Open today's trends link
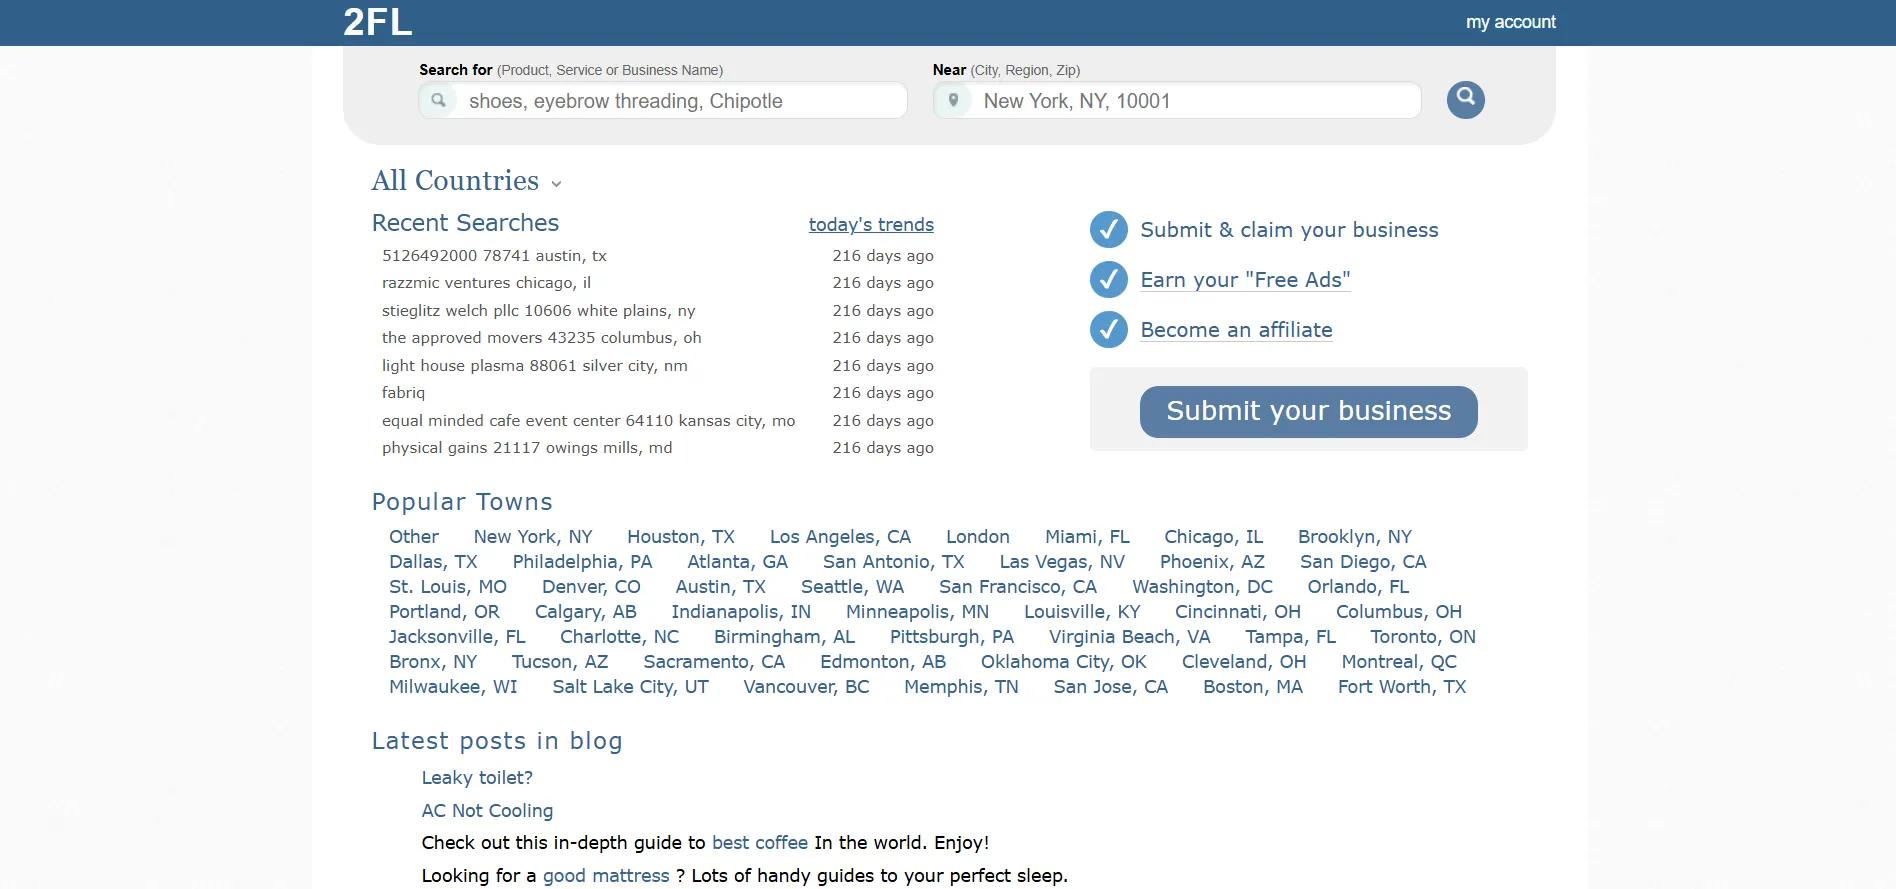The width and height of the screenshot is (1896, 889). 871,224
